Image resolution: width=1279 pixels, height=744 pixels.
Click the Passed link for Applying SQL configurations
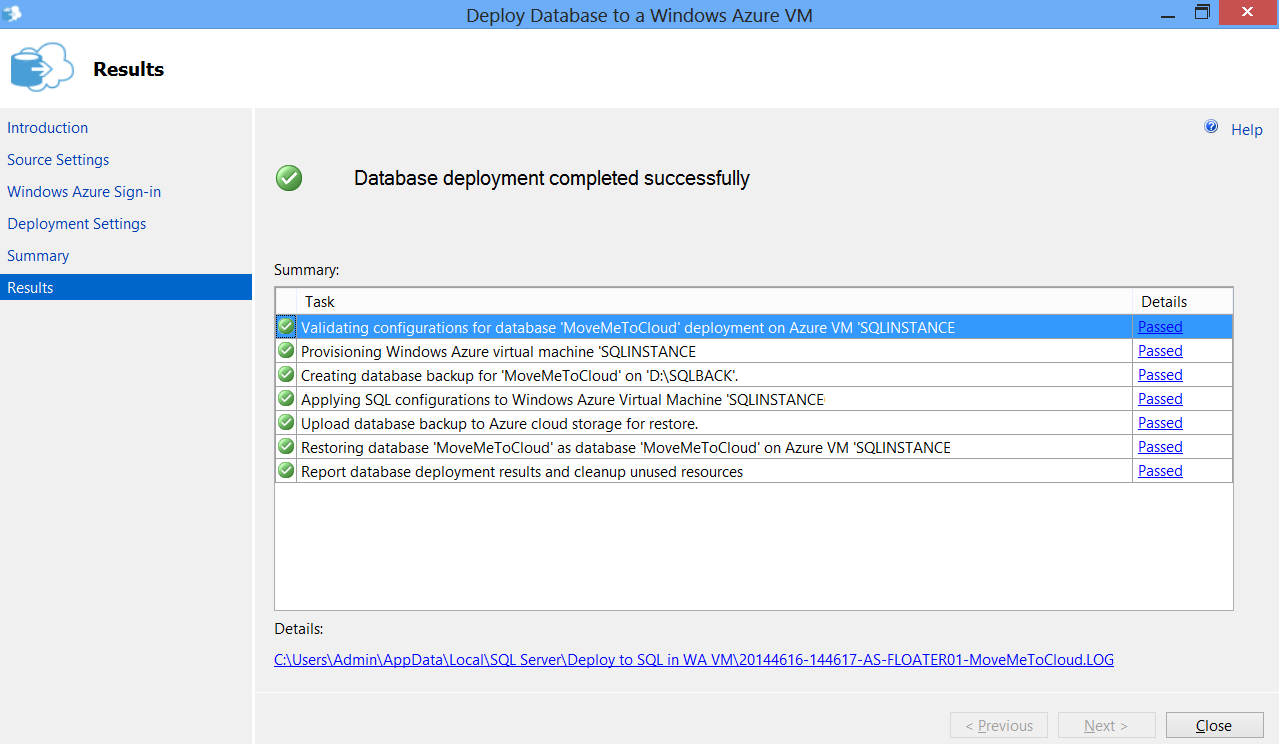click(x=1160, y=399)
